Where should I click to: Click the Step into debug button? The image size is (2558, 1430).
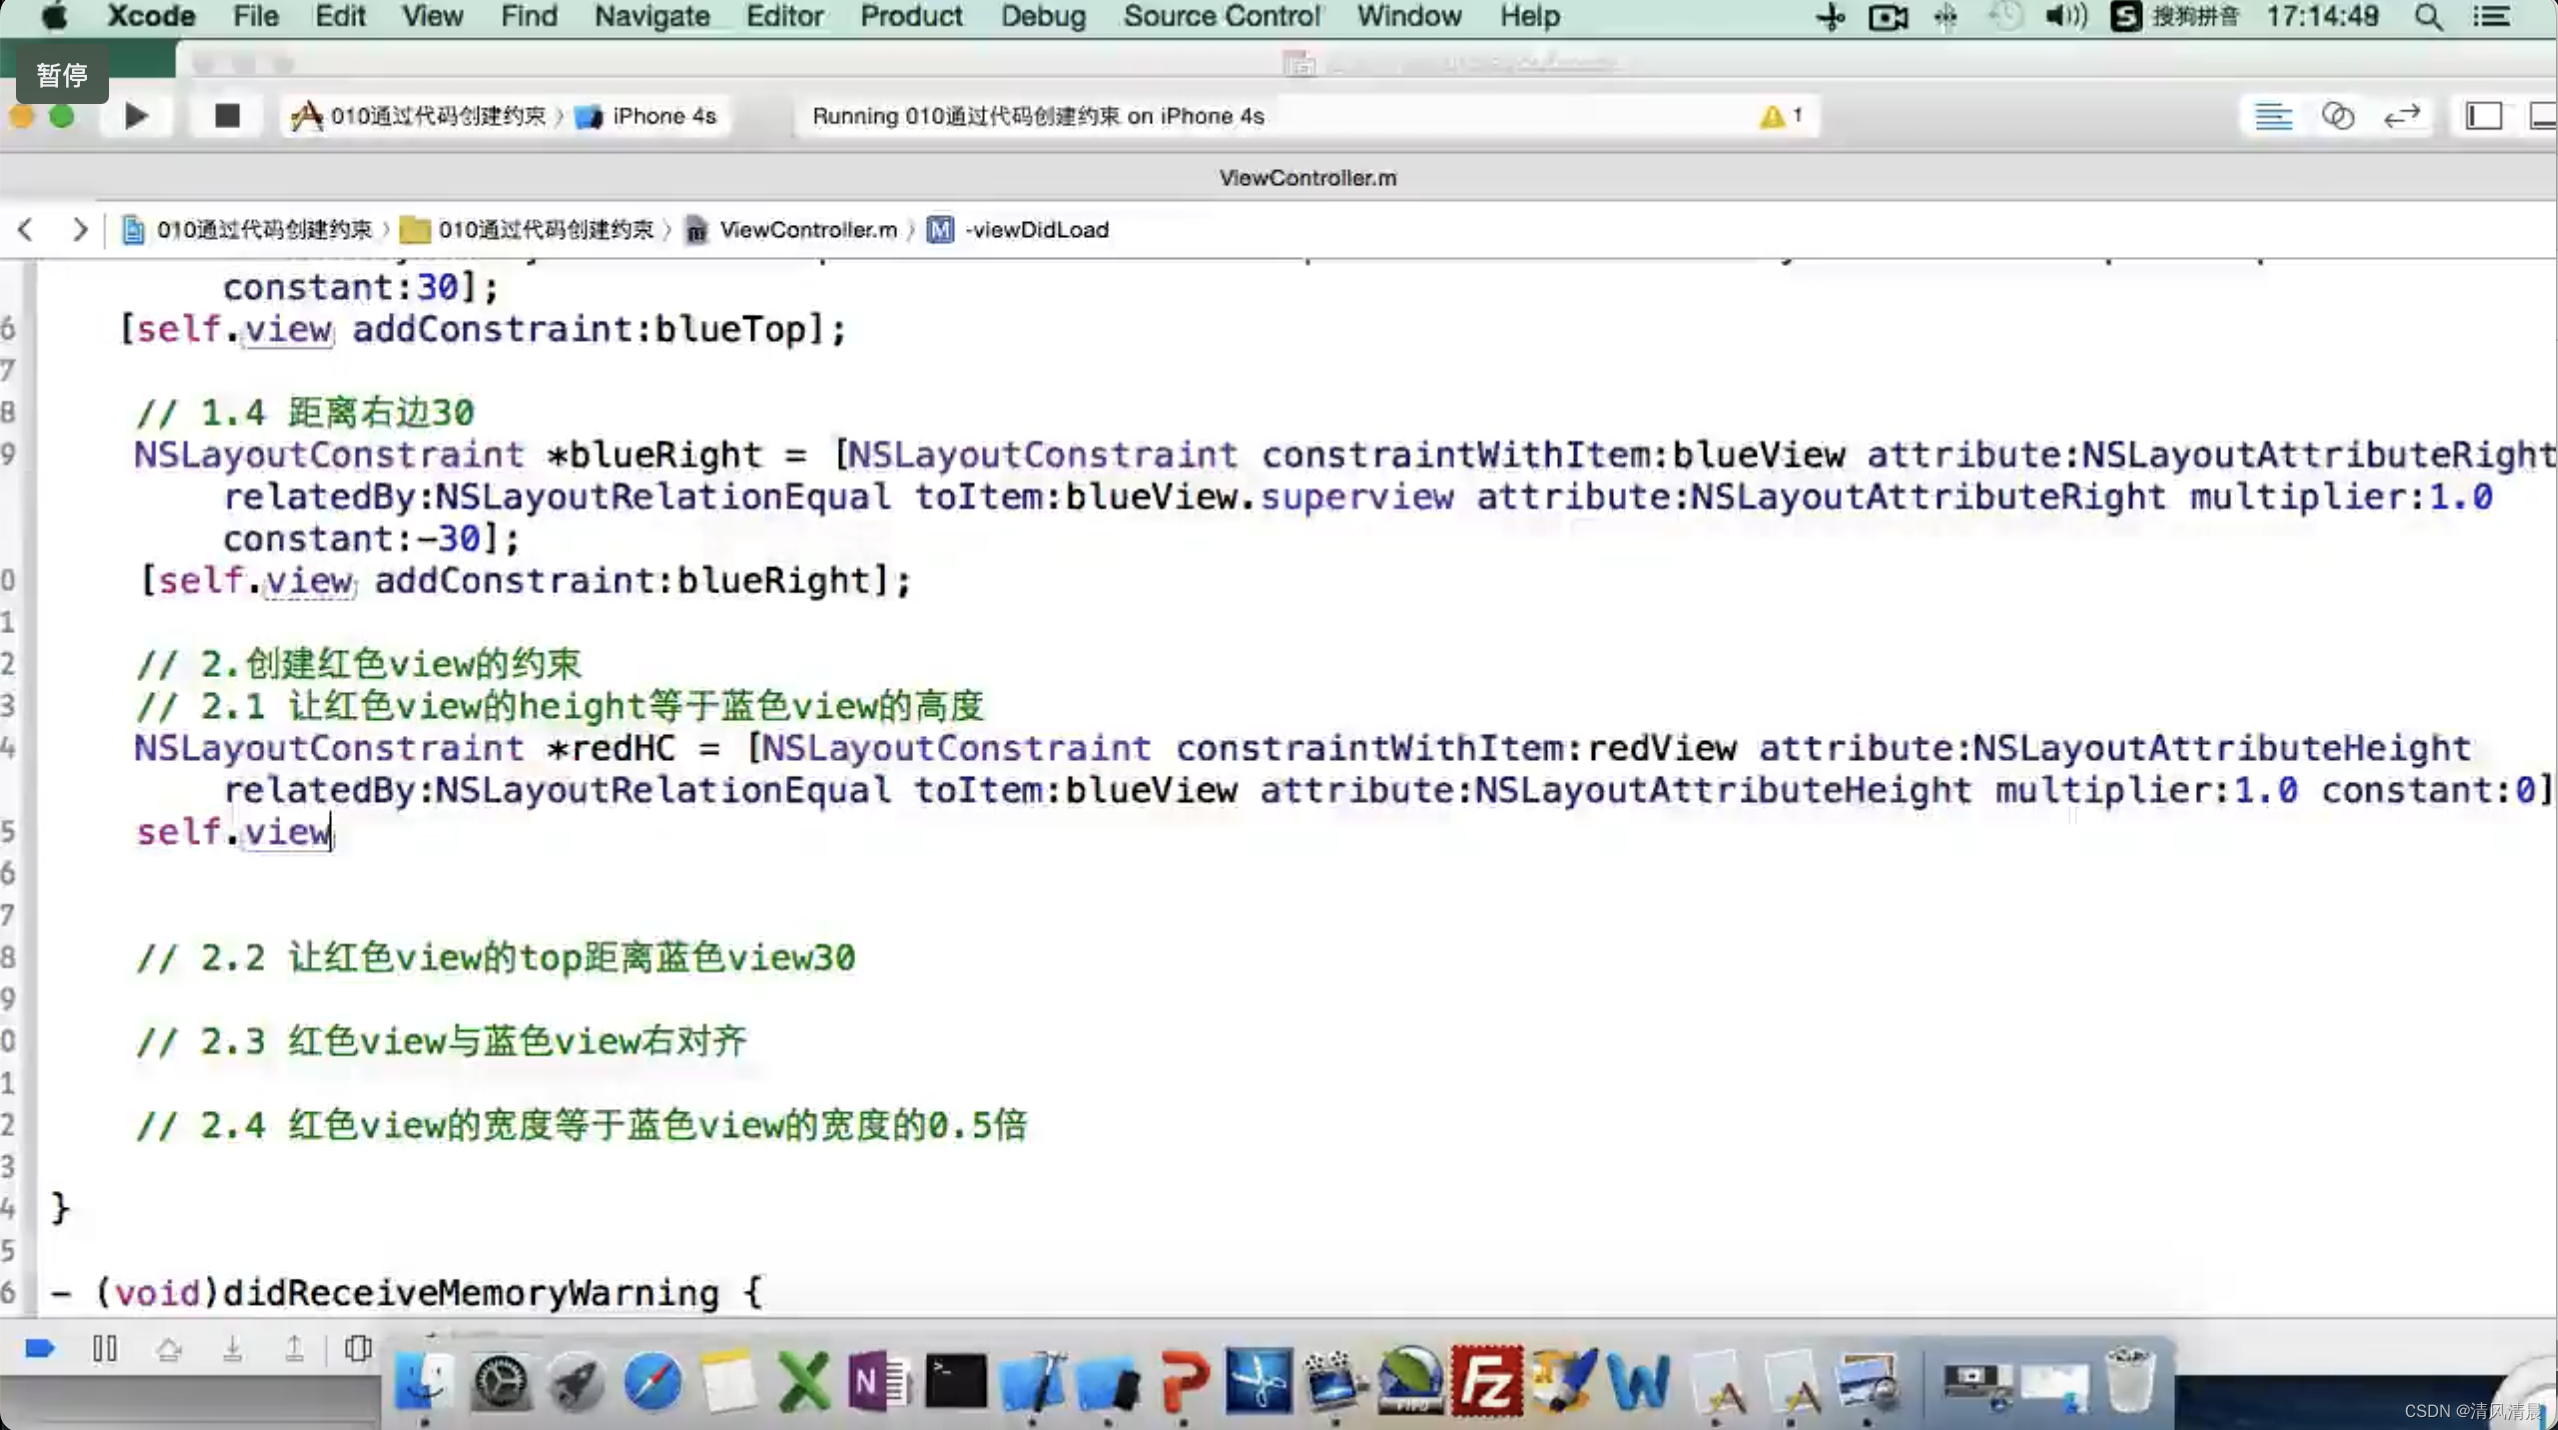point(232,1349)
